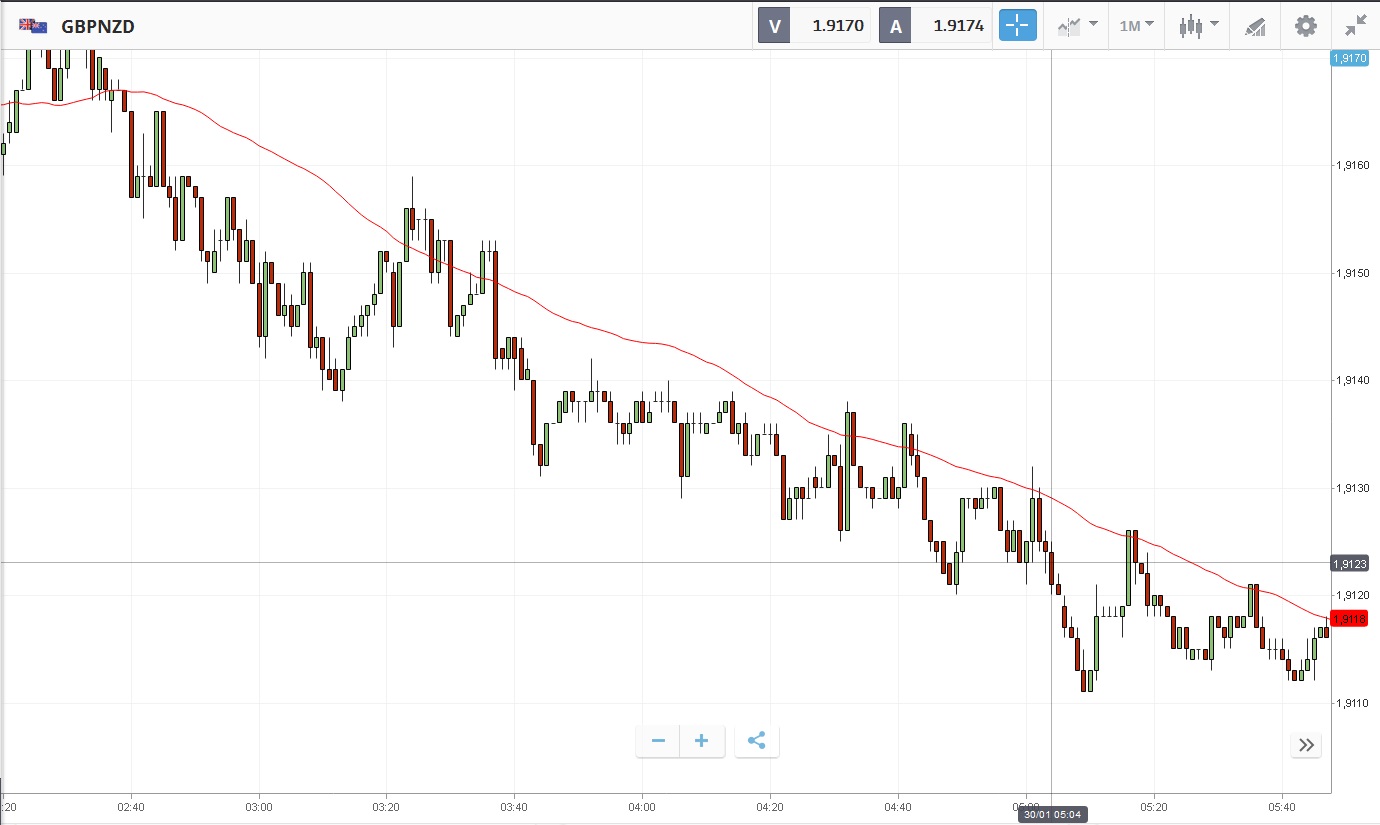
Task: Toggle the crosshair cursor tool
Action: (x=1018, y=26)
